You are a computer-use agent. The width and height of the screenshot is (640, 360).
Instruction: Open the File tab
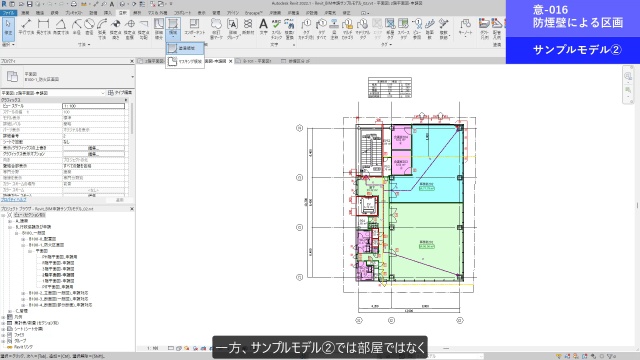8,13
